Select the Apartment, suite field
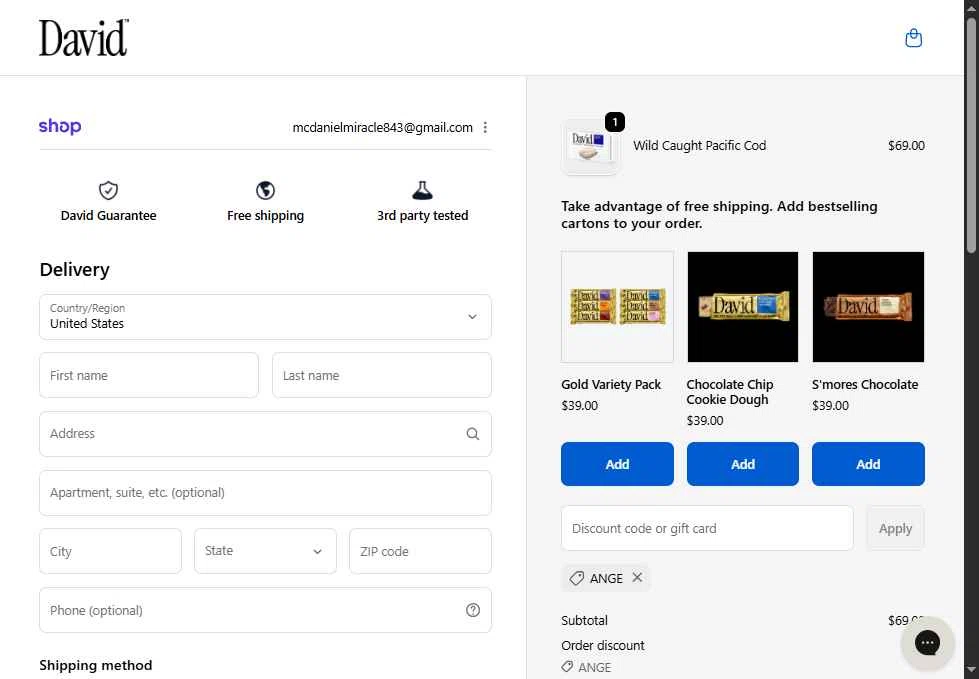Screen dimensions: 979x679 pos(265,492)
